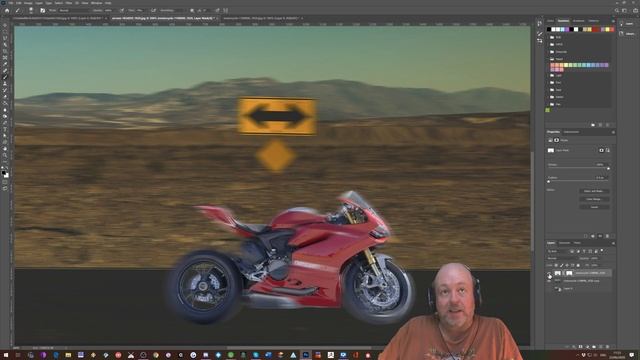Add a layer style with fx icon

click(574, 347)
